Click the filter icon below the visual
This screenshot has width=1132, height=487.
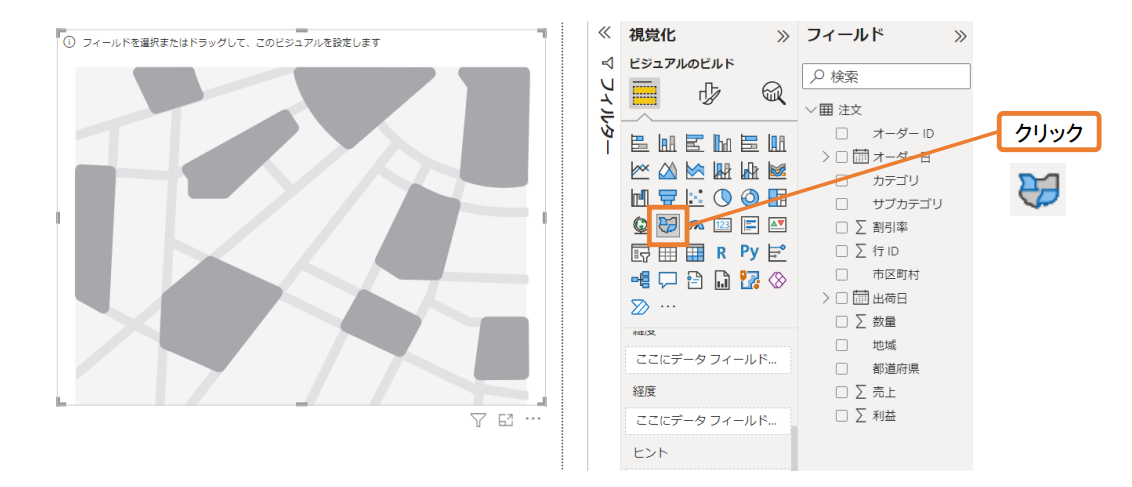tap(478, 420)
